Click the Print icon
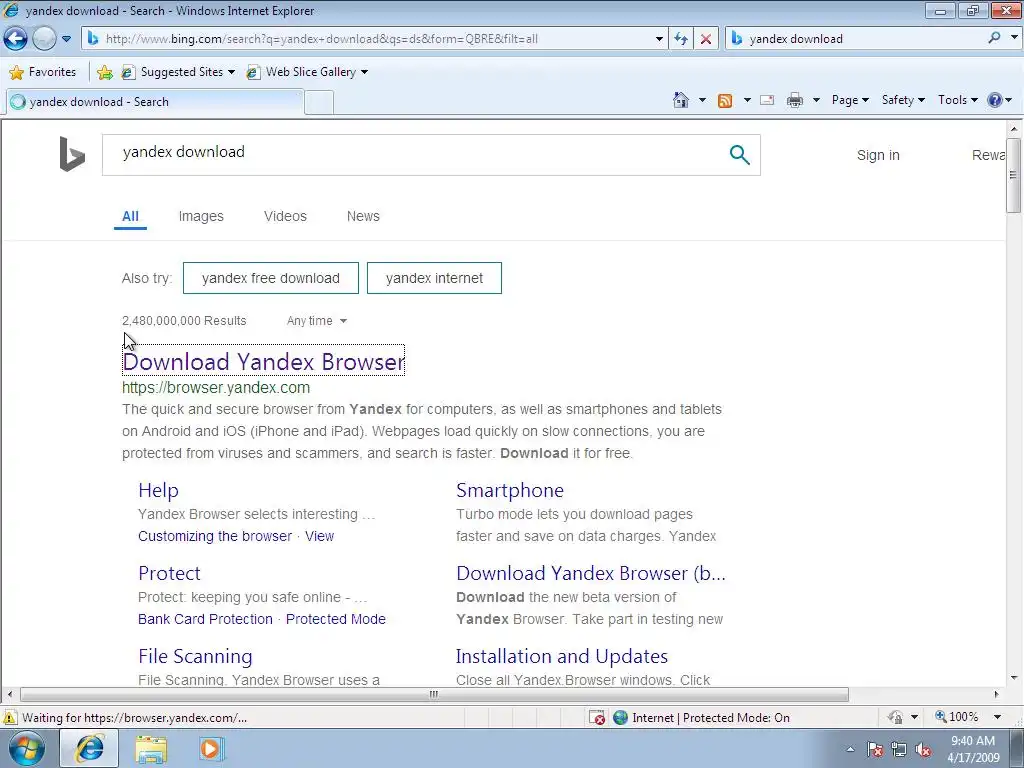The image size is (1024, 768). click(x=795, y=100)
